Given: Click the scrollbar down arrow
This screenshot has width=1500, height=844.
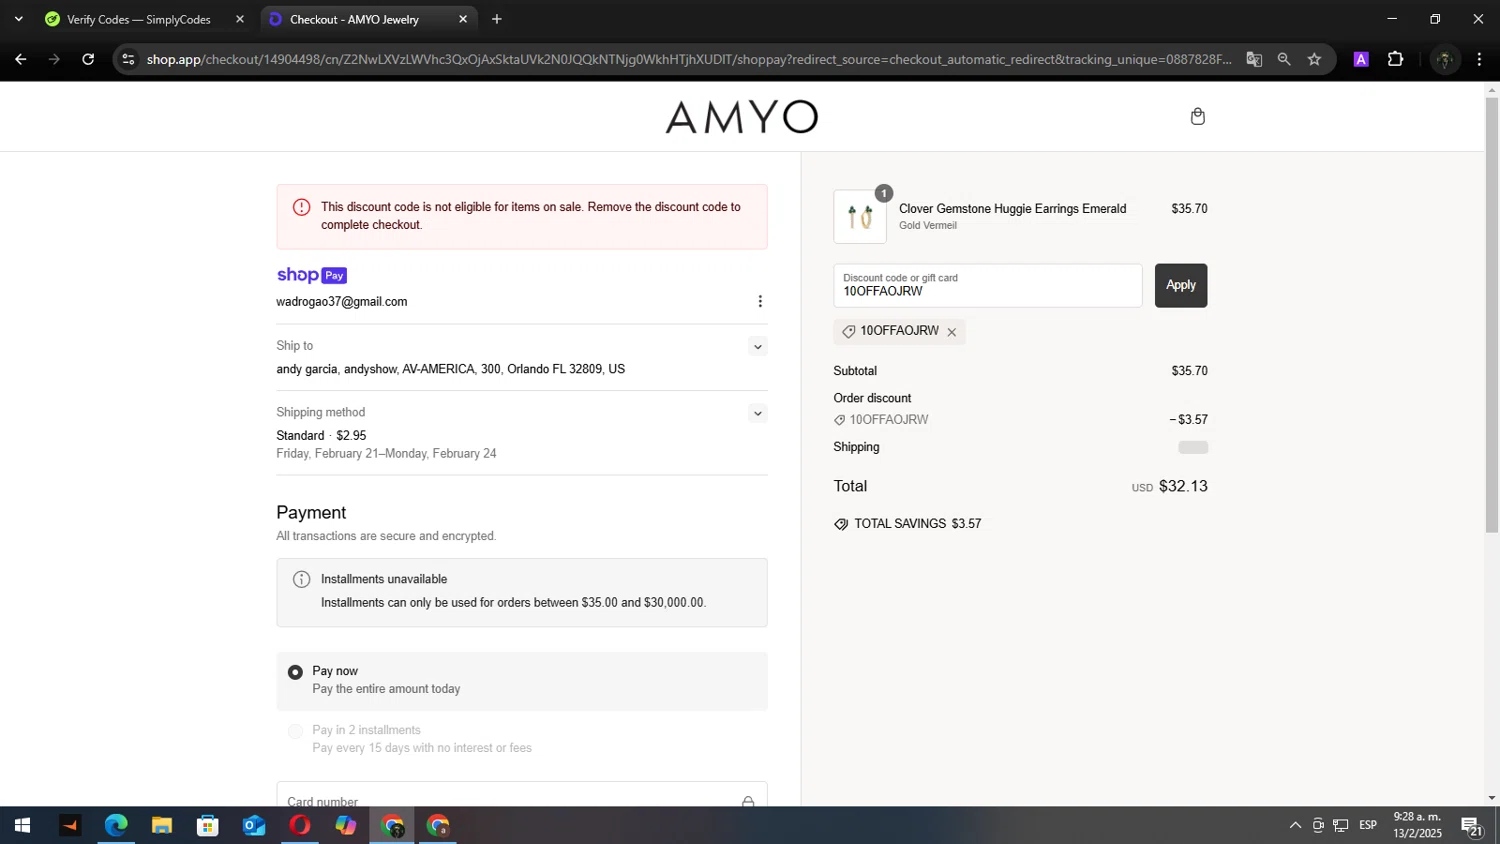Looking at the screenshot, I should (x=1492, y=798).
